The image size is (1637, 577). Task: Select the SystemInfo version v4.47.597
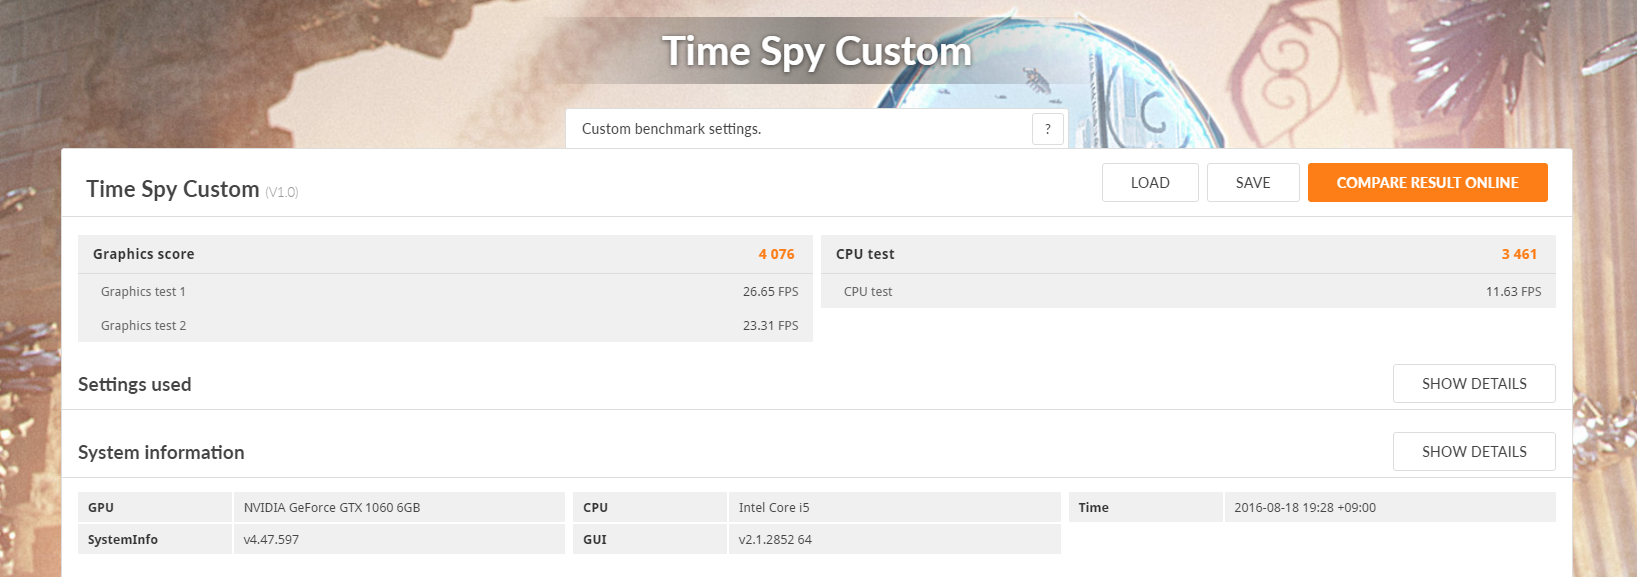[271, 540]
